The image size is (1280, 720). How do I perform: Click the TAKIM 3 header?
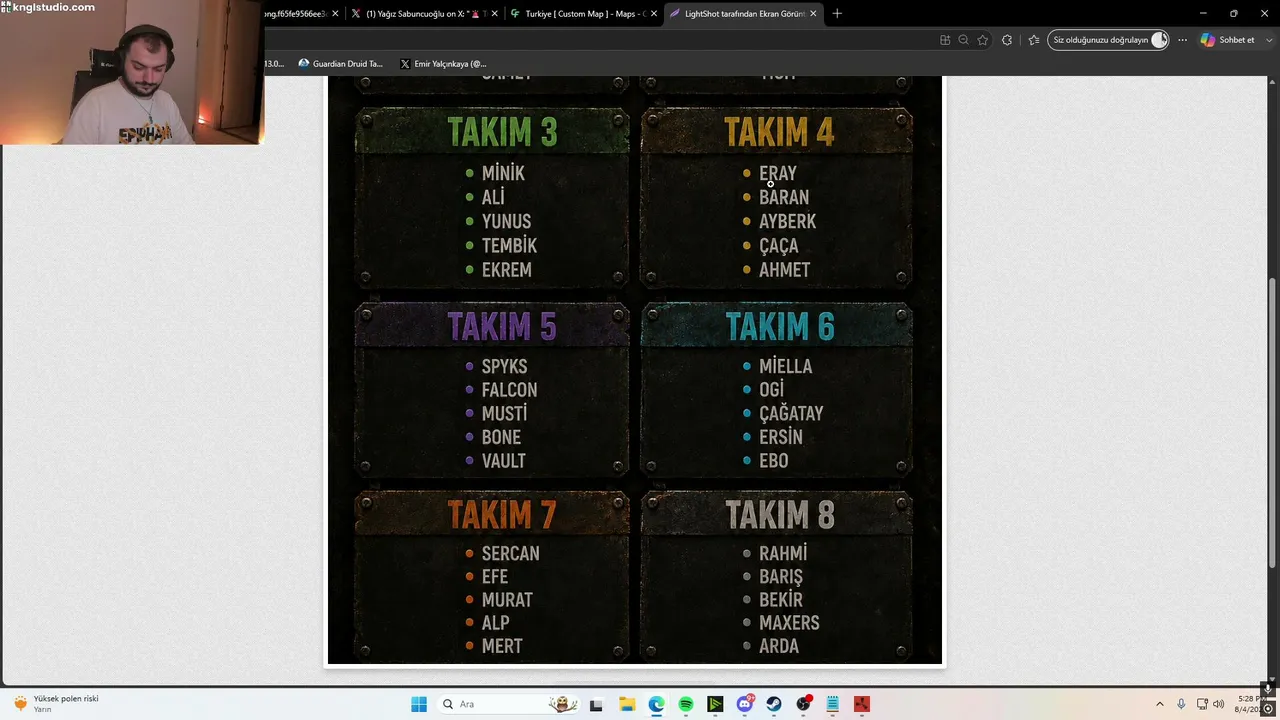[502, 132]
